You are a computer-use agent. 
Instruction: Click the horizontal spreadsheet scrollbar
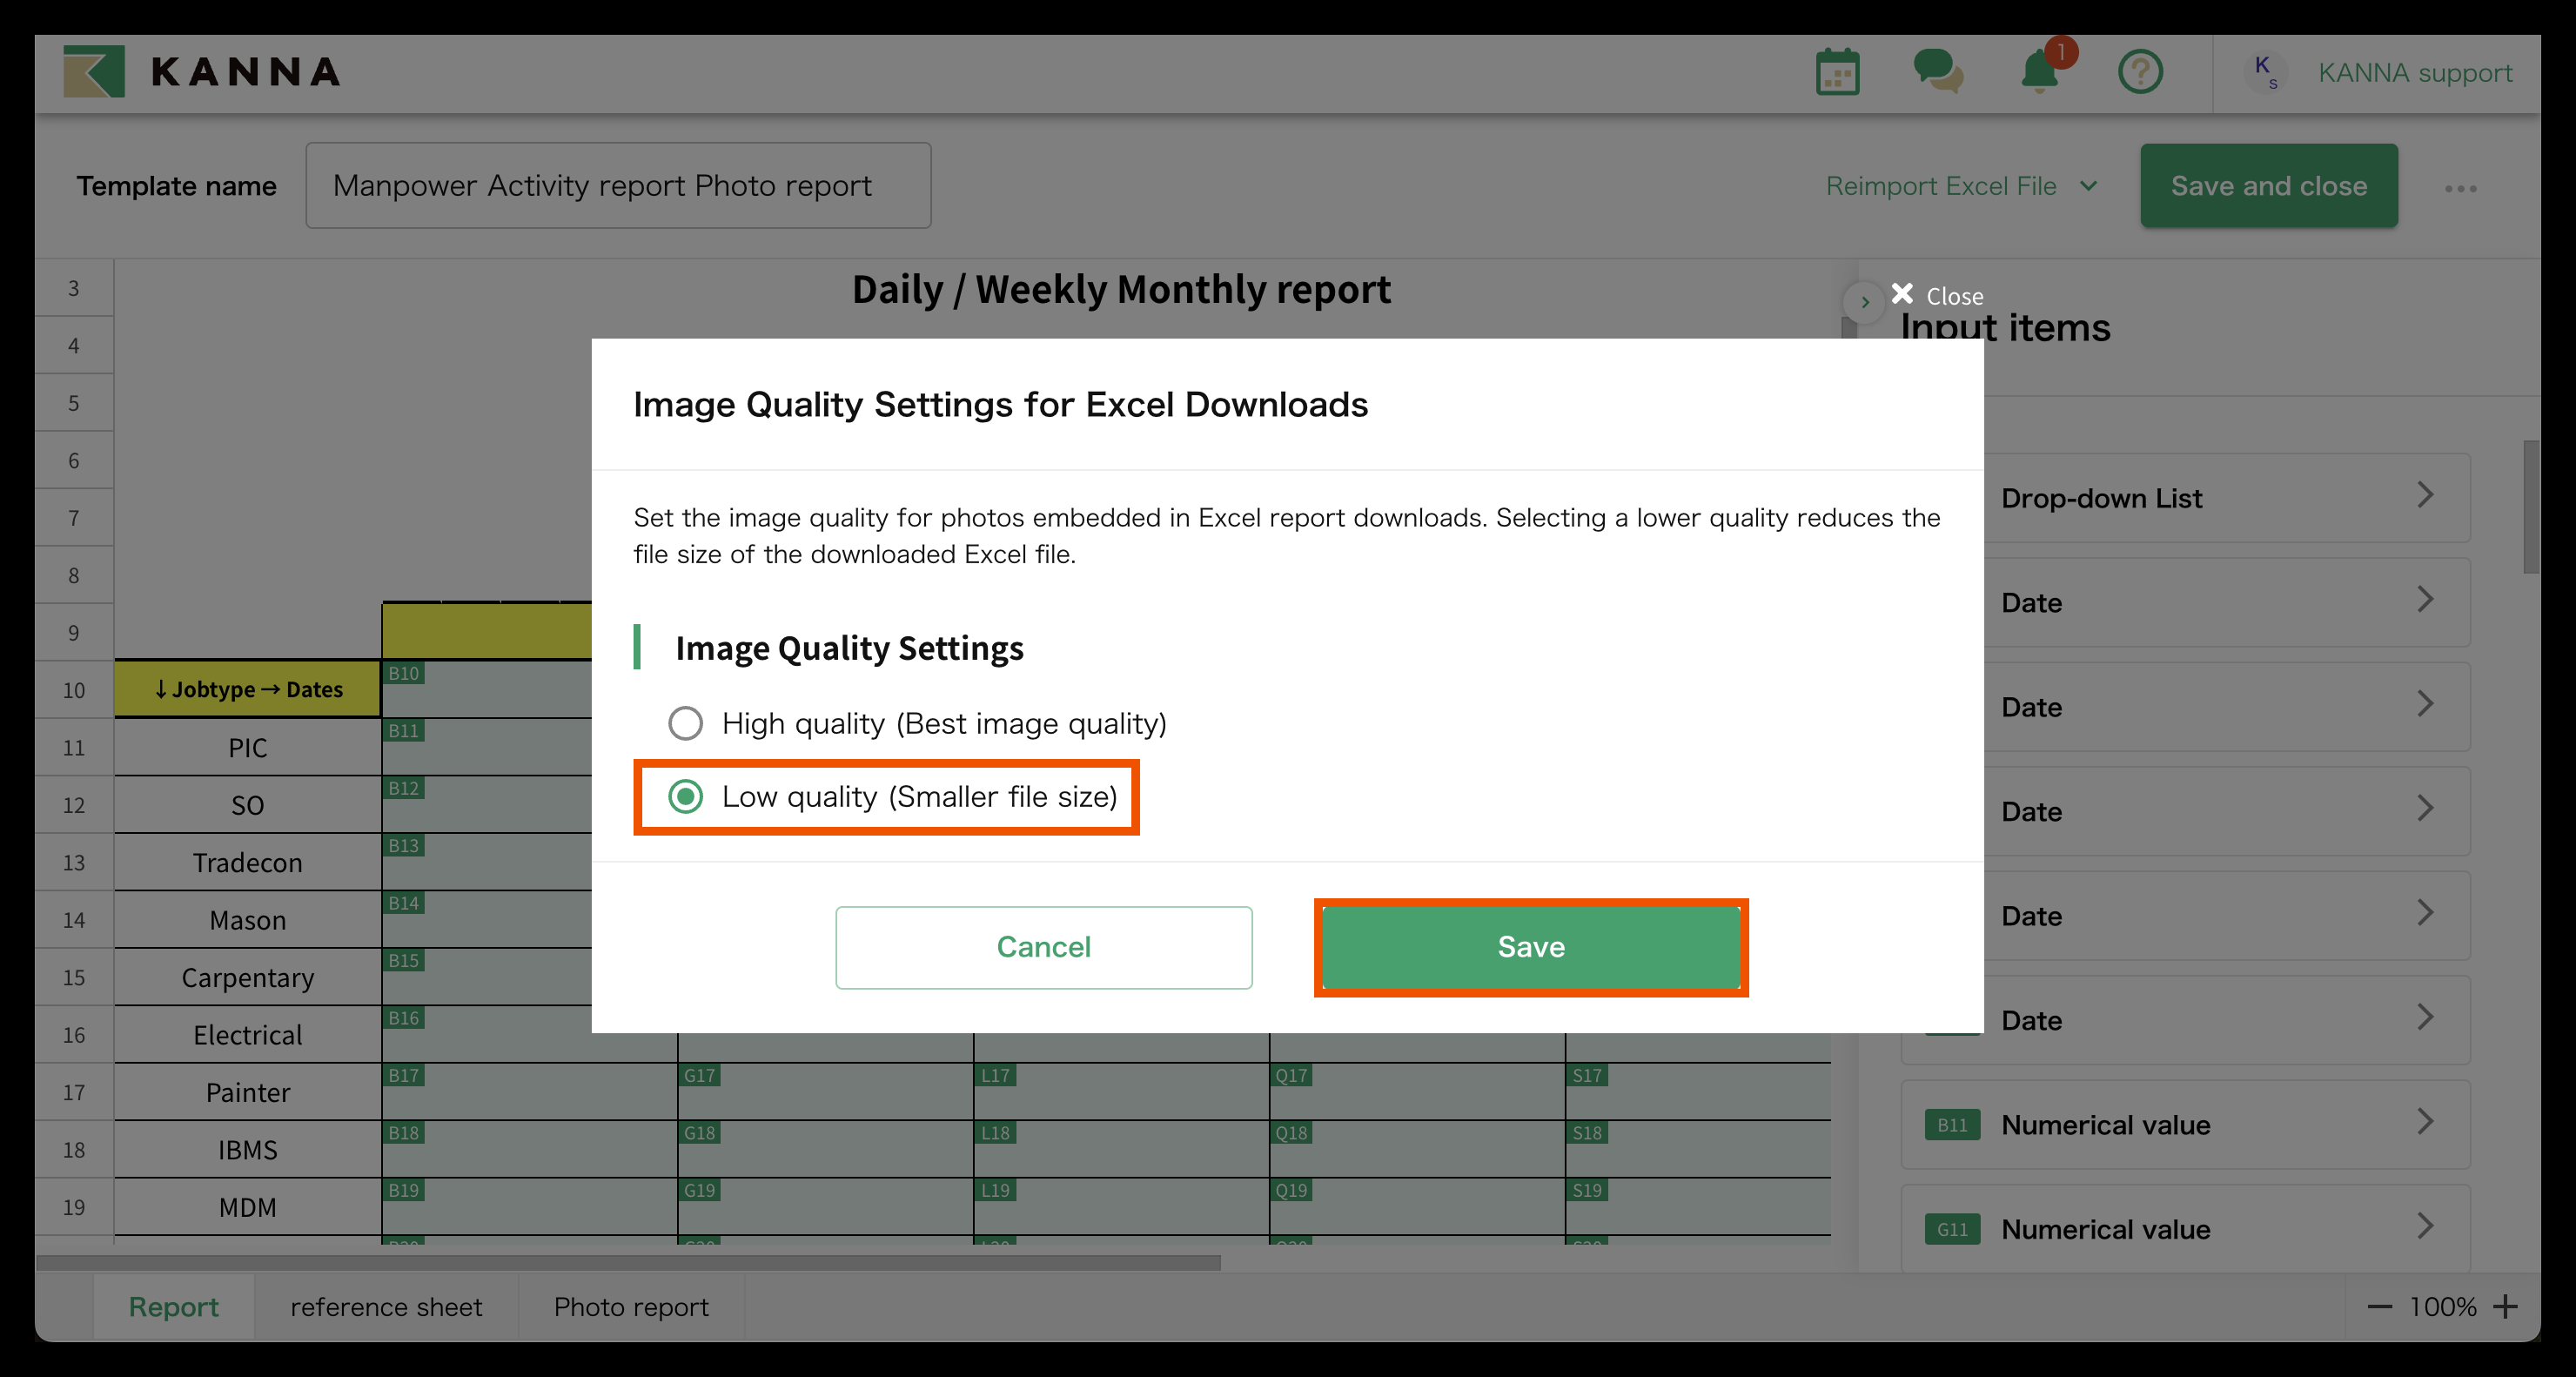[628, 1263]
